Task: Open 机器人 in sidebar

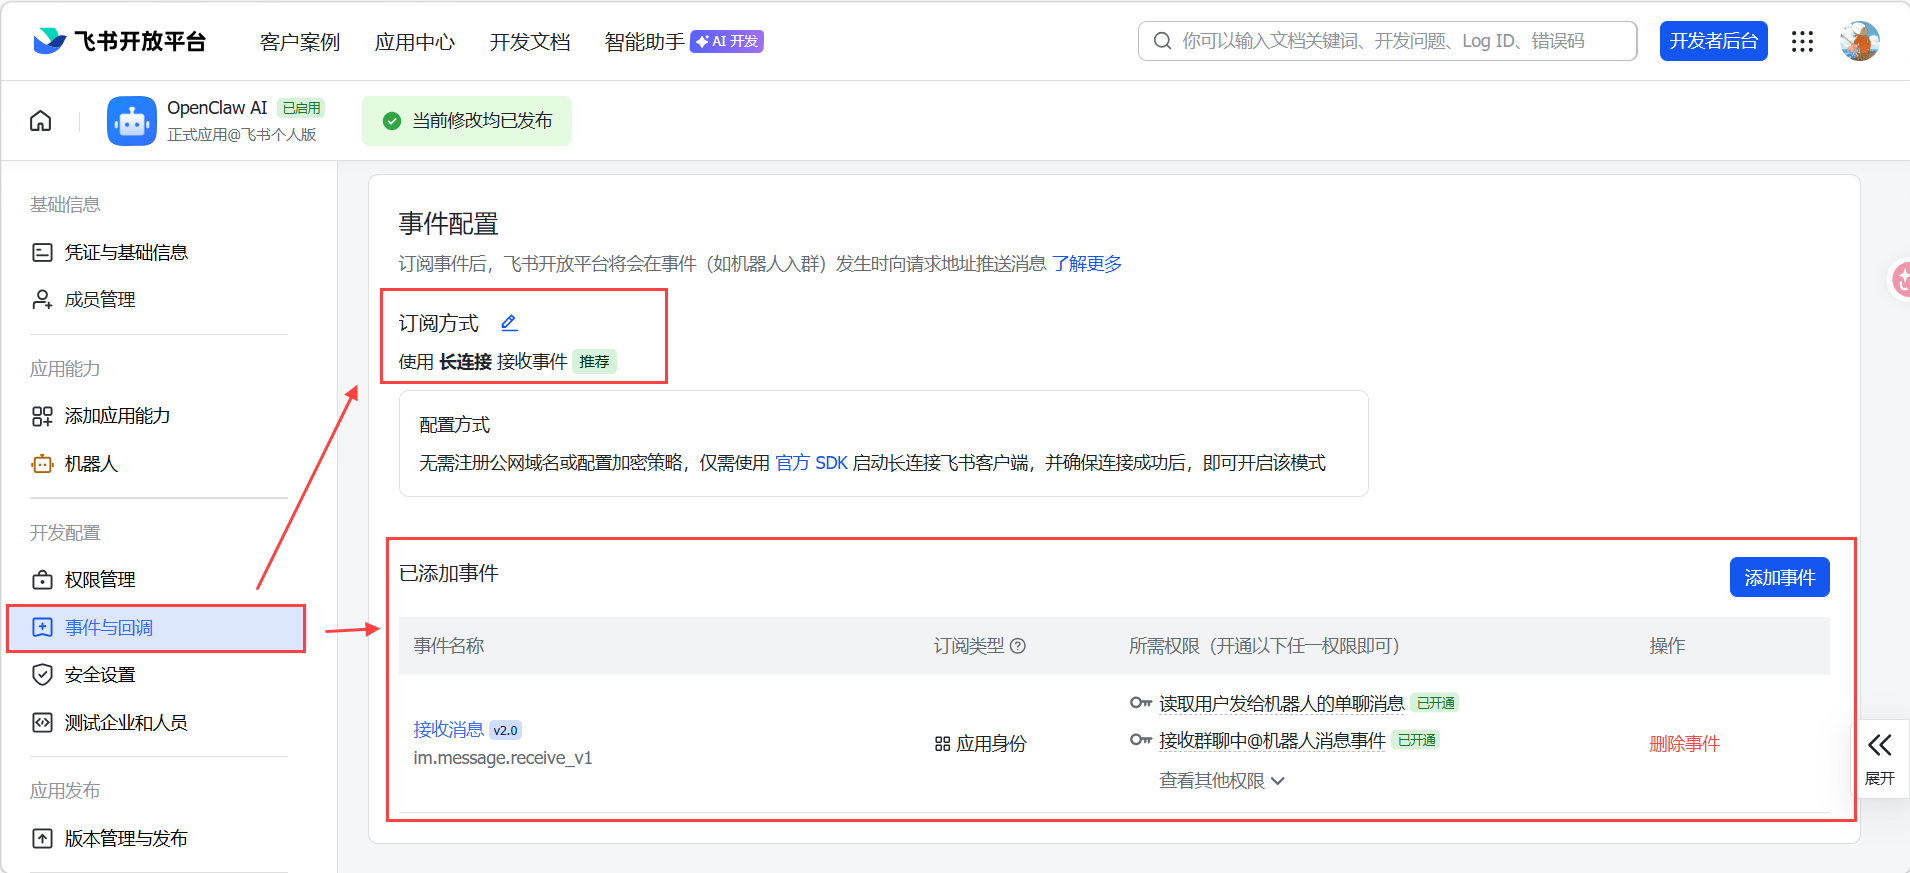Action: [x=91, y=464]
